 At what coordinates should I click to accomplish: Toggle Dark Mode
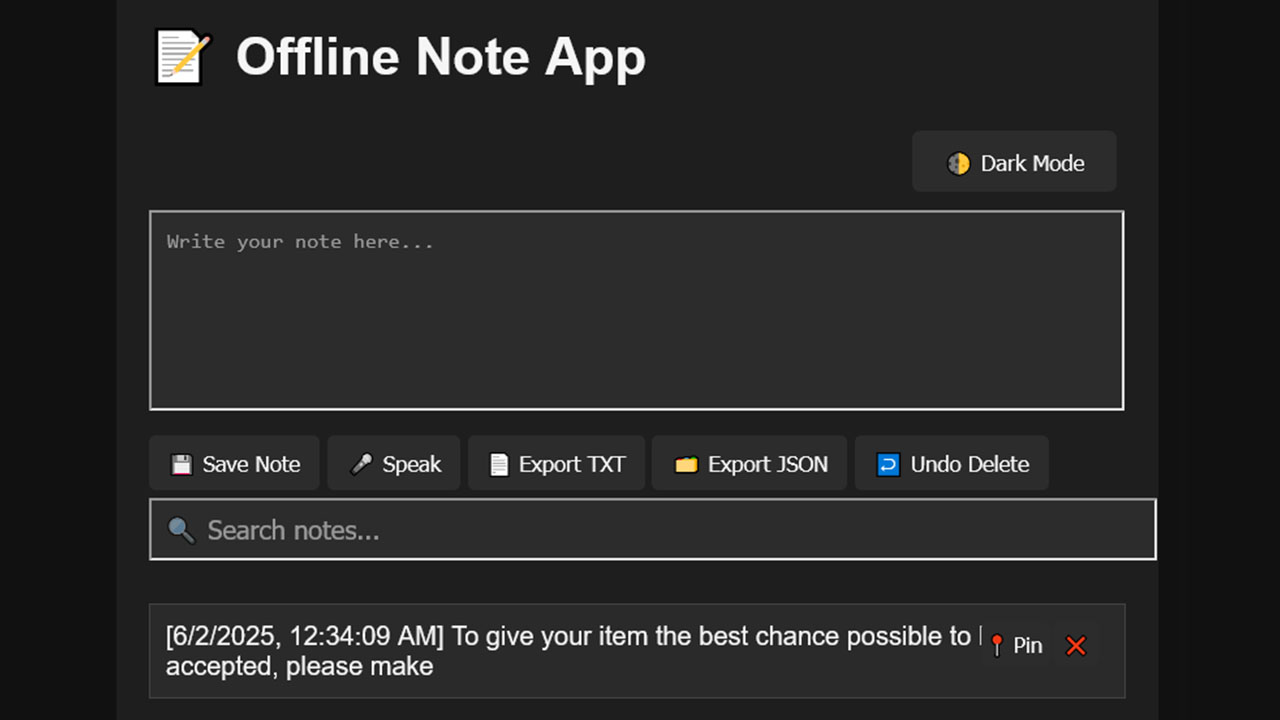click(1014, 162)
